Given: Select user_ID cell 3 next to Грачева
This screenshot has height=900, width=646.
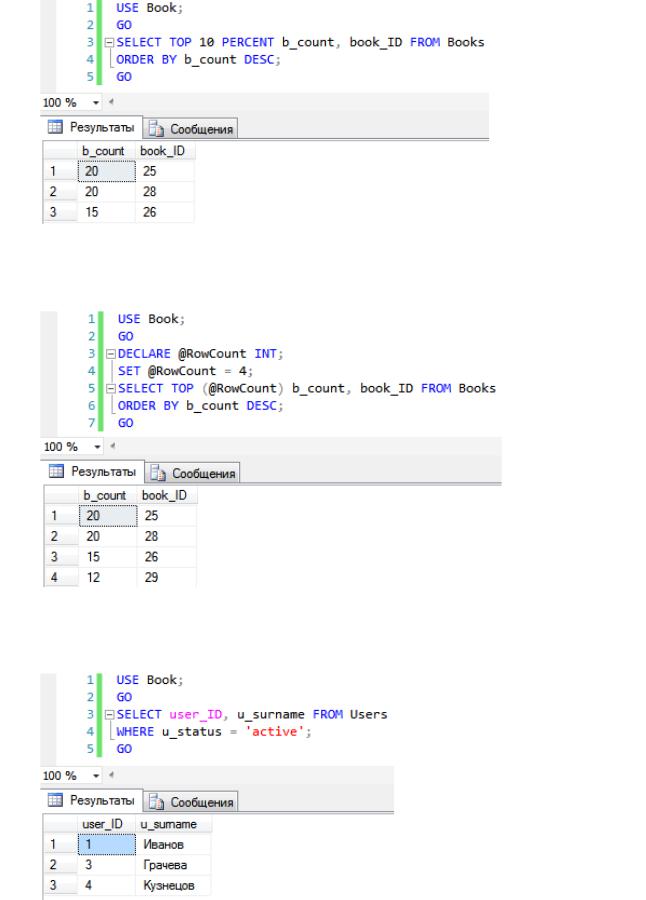Looking at the screenshot, I should 106,865.
